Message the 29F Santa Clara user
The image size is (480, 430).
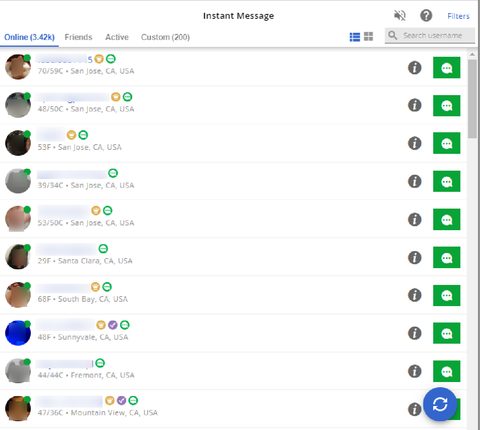(446, 257)
